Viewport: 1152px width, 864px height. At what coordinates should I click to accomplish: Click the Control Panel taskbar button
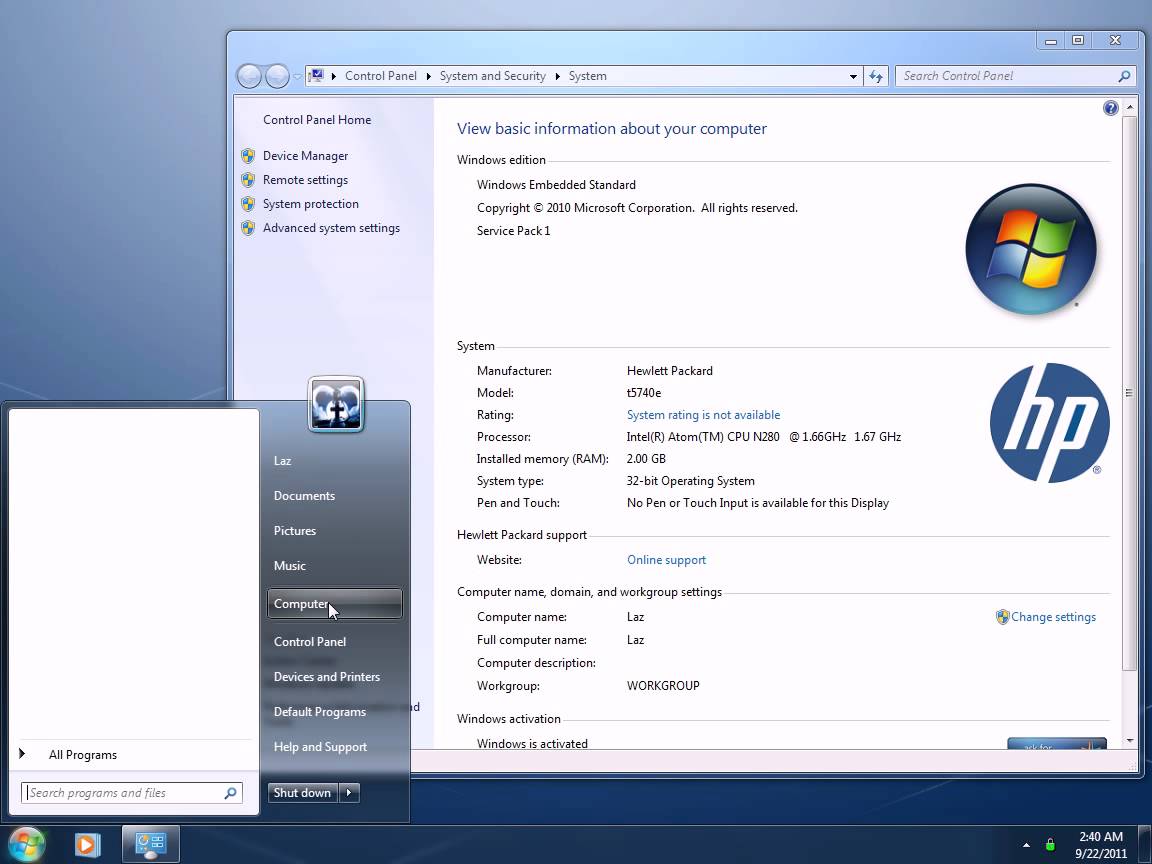[151, 844]
